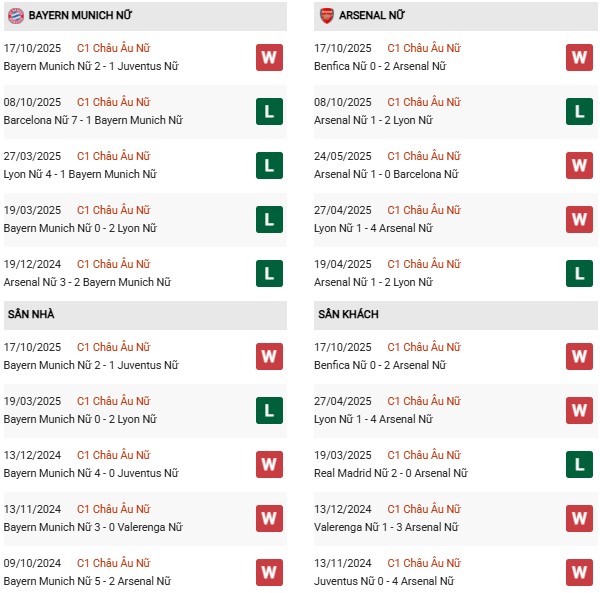Image resolution: width=600 pixels, height=593 pixels.
Task: Click the BAYERN MUNICH NỮ team heading
Action: point(82,16)
